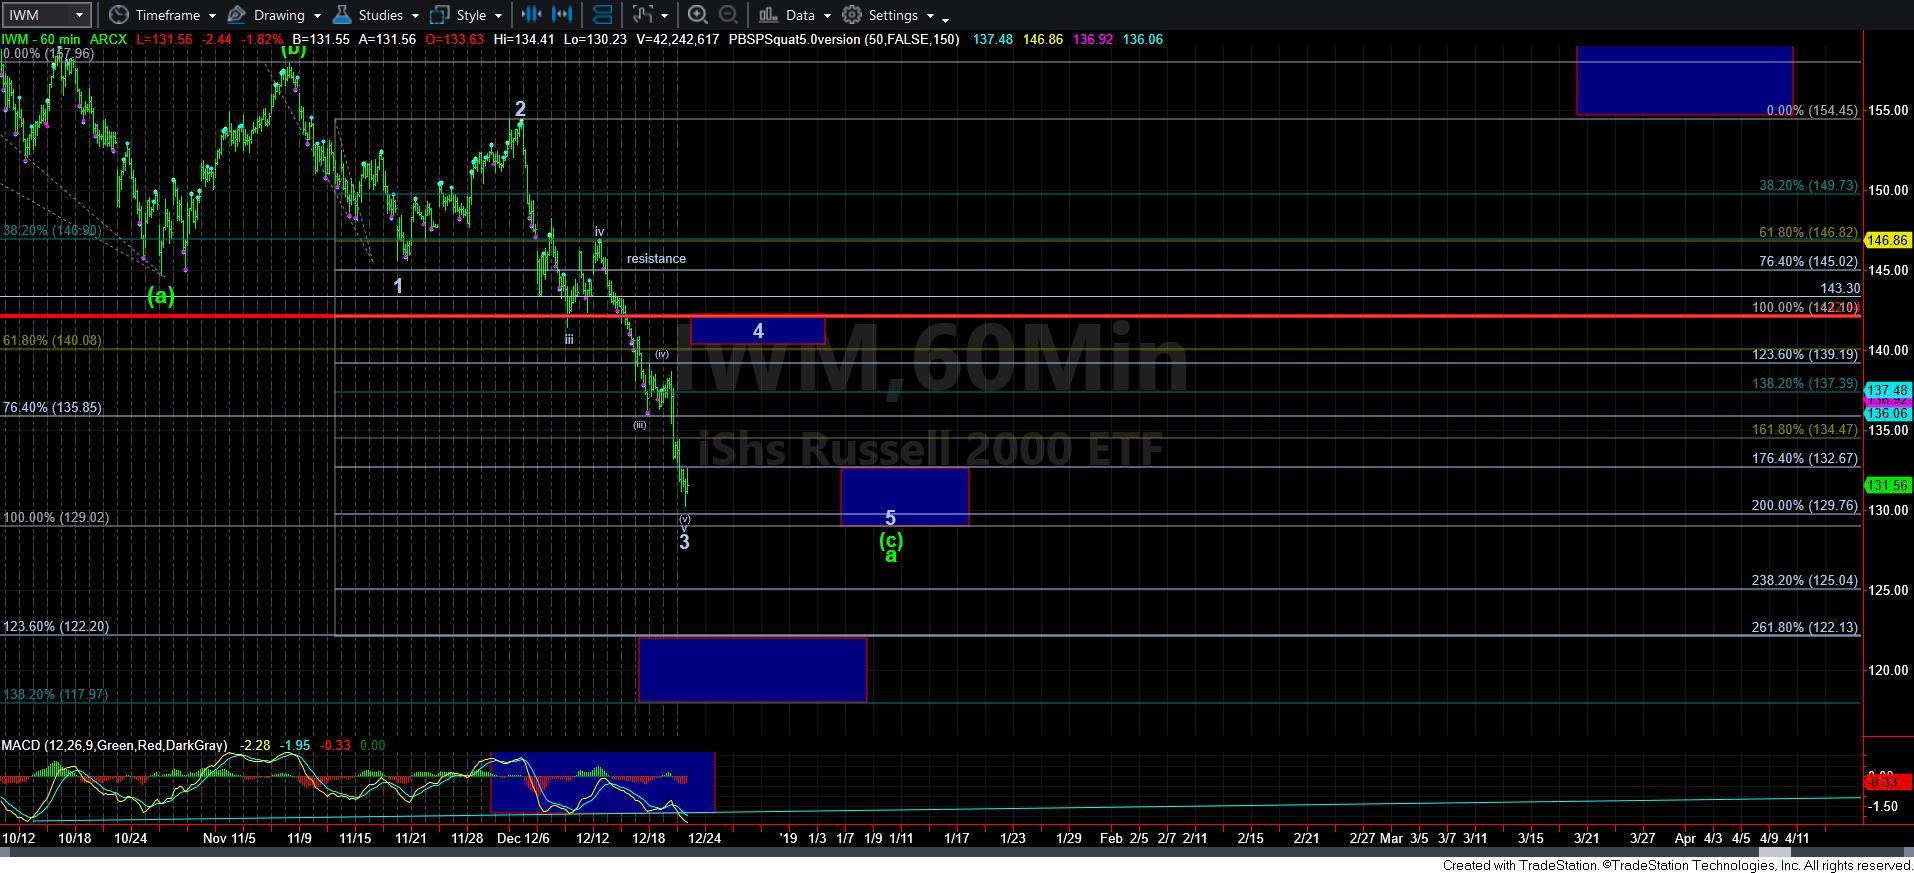Click the '61.80% (146.82)' Fibonacci label

[1808, 231]
